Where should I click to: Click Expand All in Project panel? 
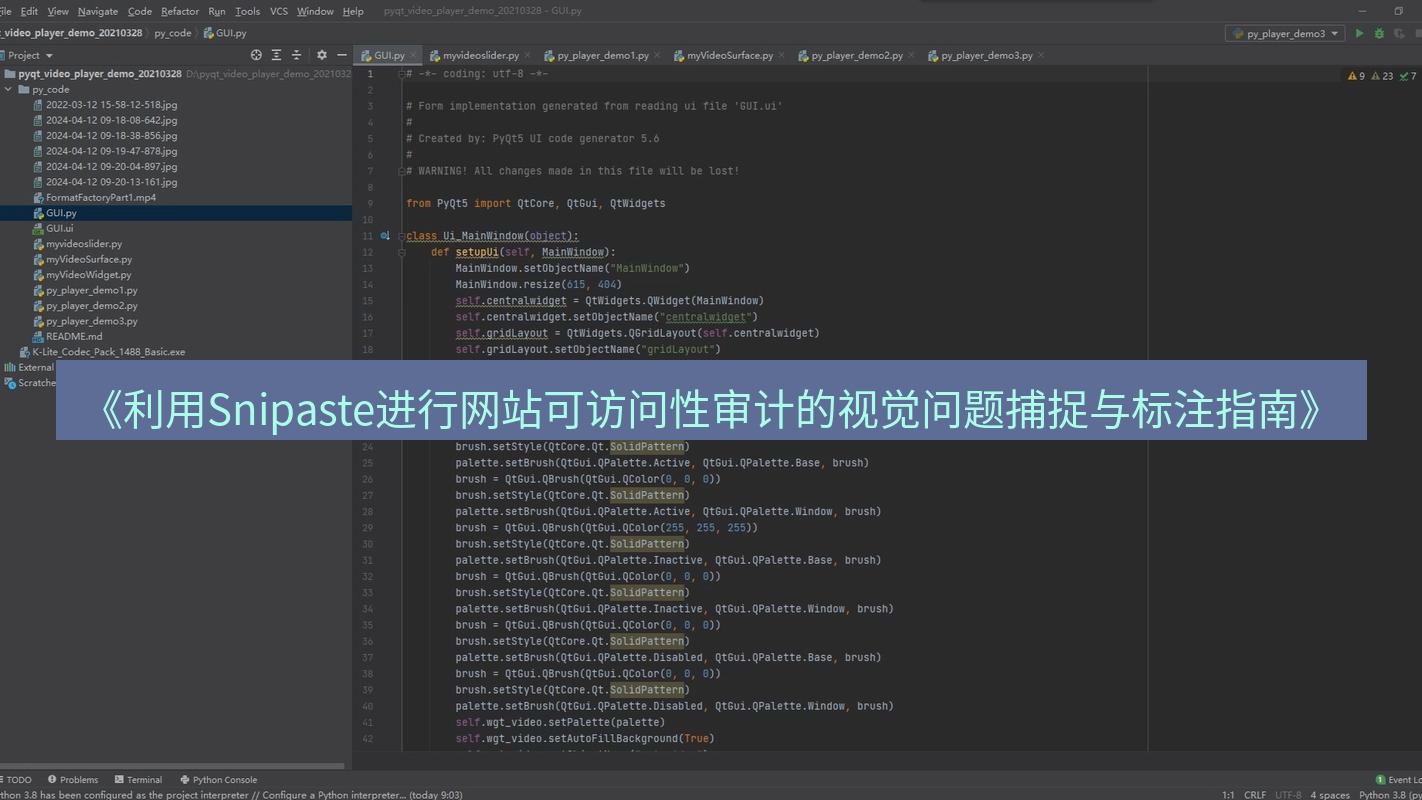(x=277, y=55)
